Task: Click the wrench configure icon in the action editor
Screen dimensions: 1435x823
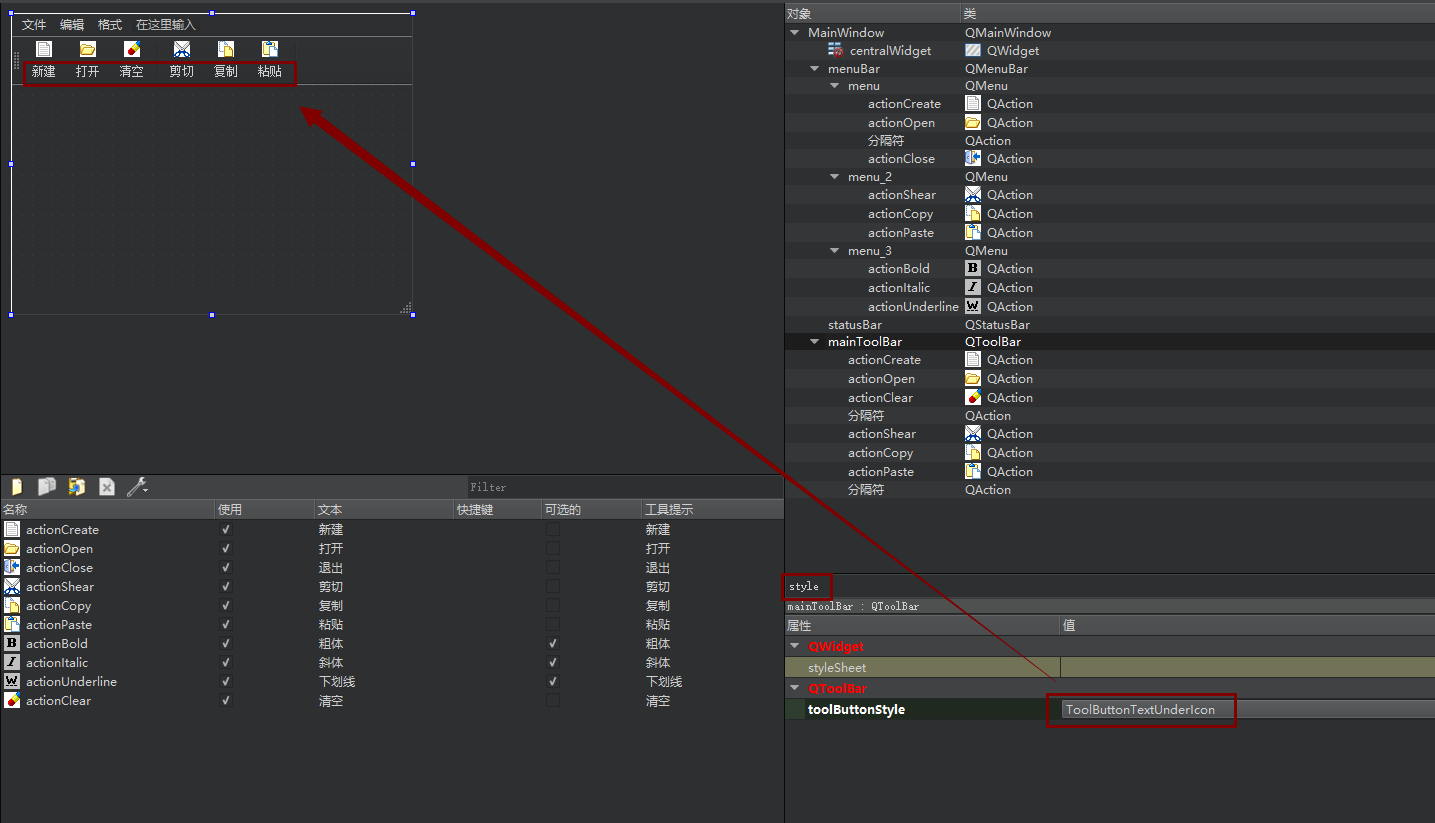Action: [x=137, y=487]
